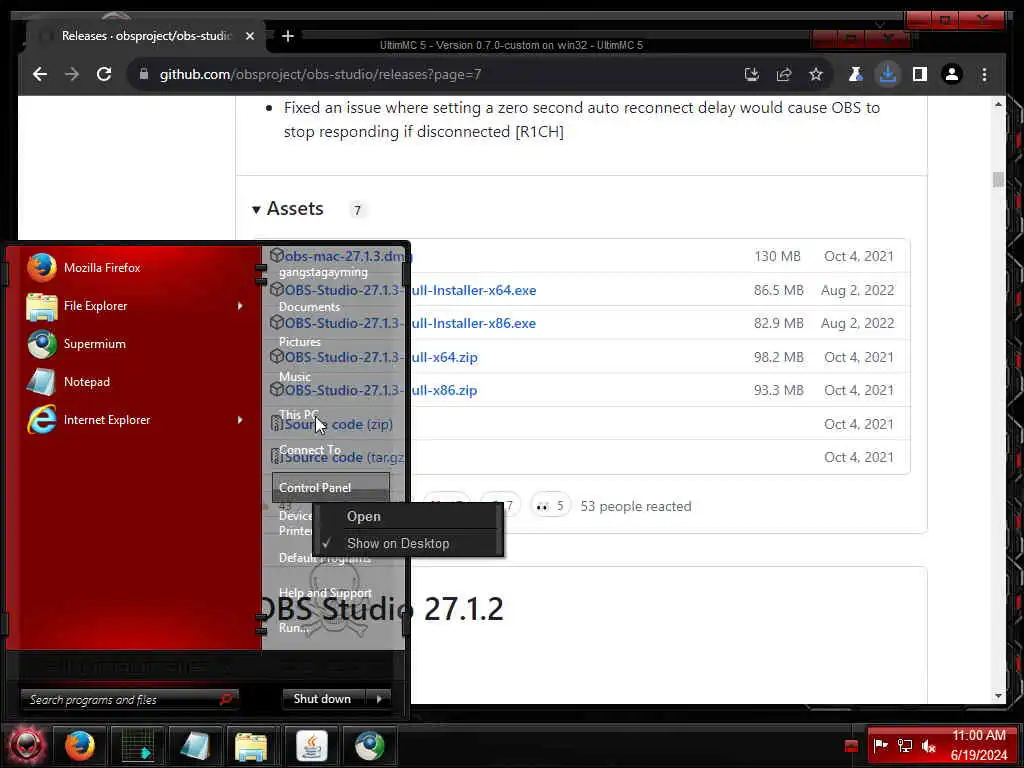Click the site lock icon in address bar
This screenshot has width=1024, height=768.
point(144,74)
